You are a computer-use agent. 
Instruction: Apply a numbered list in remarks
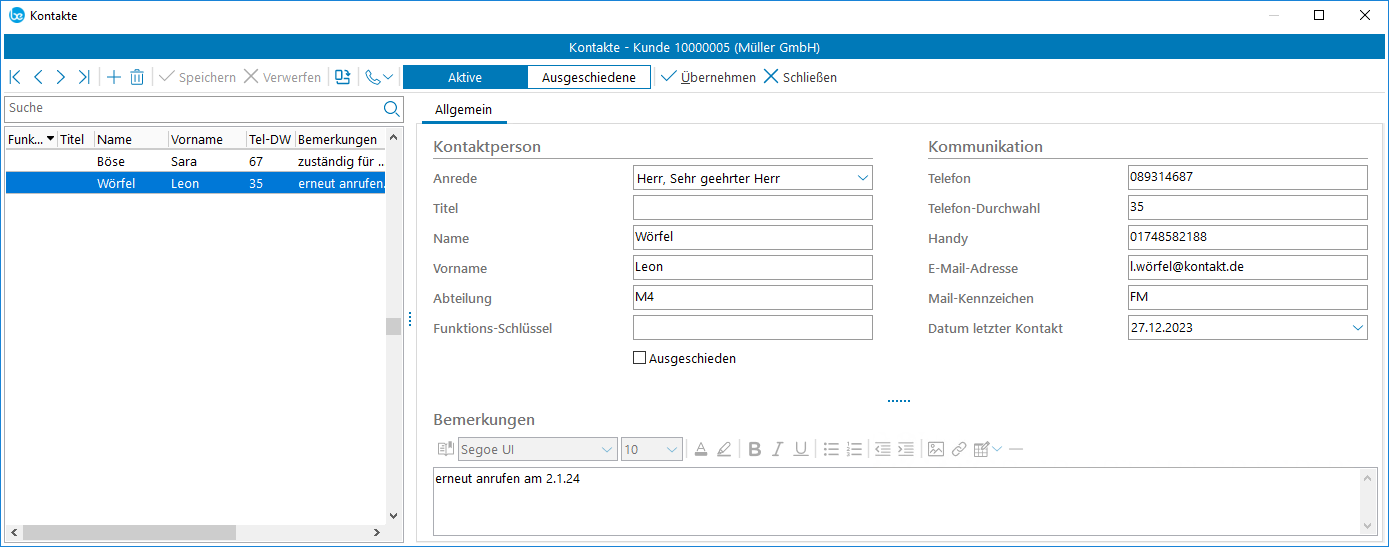pos(854,449)
